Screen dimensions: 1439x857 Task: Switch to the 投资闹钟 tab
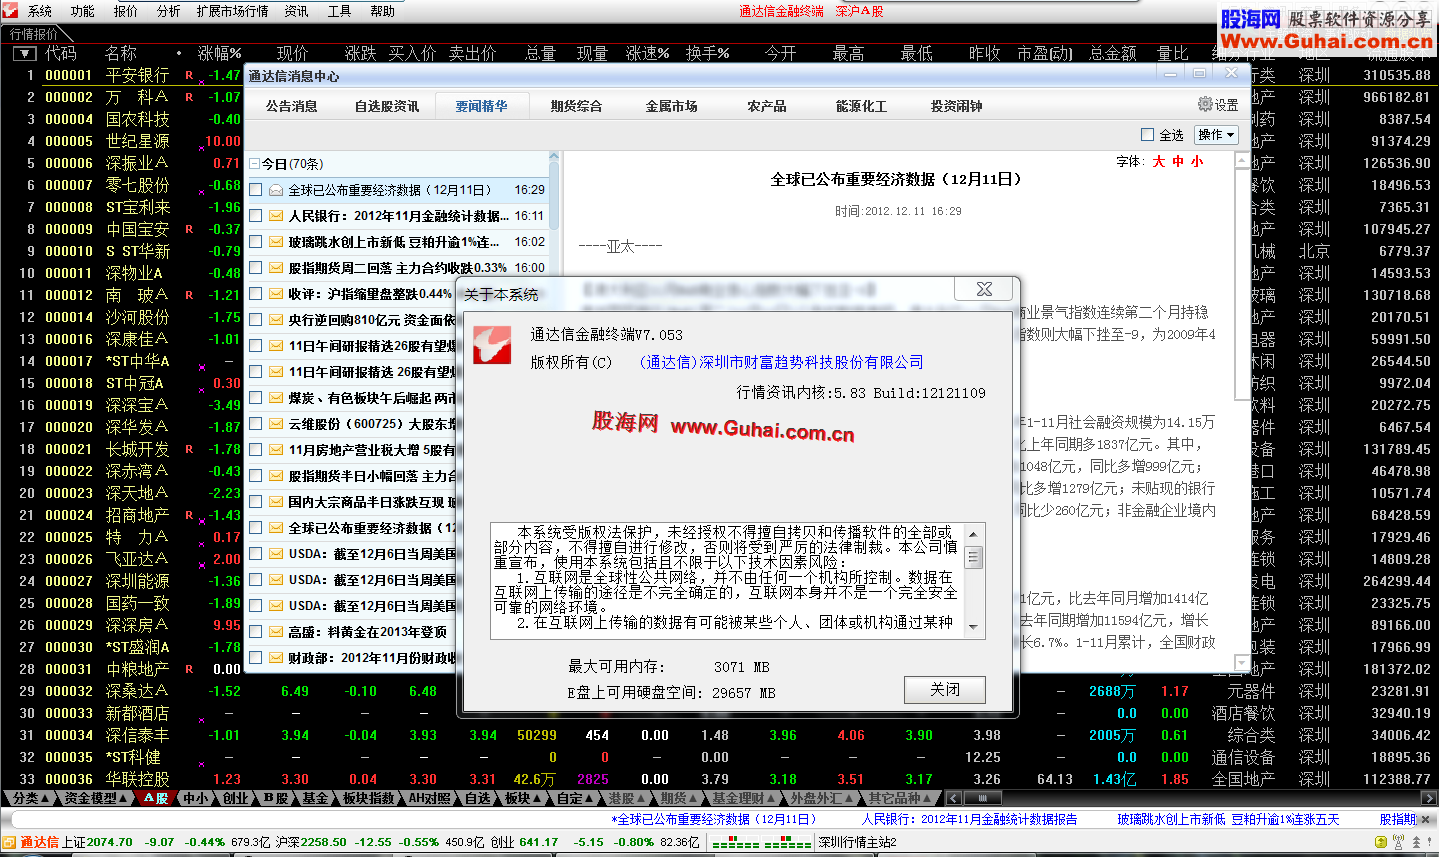click(x=956, y=106)
